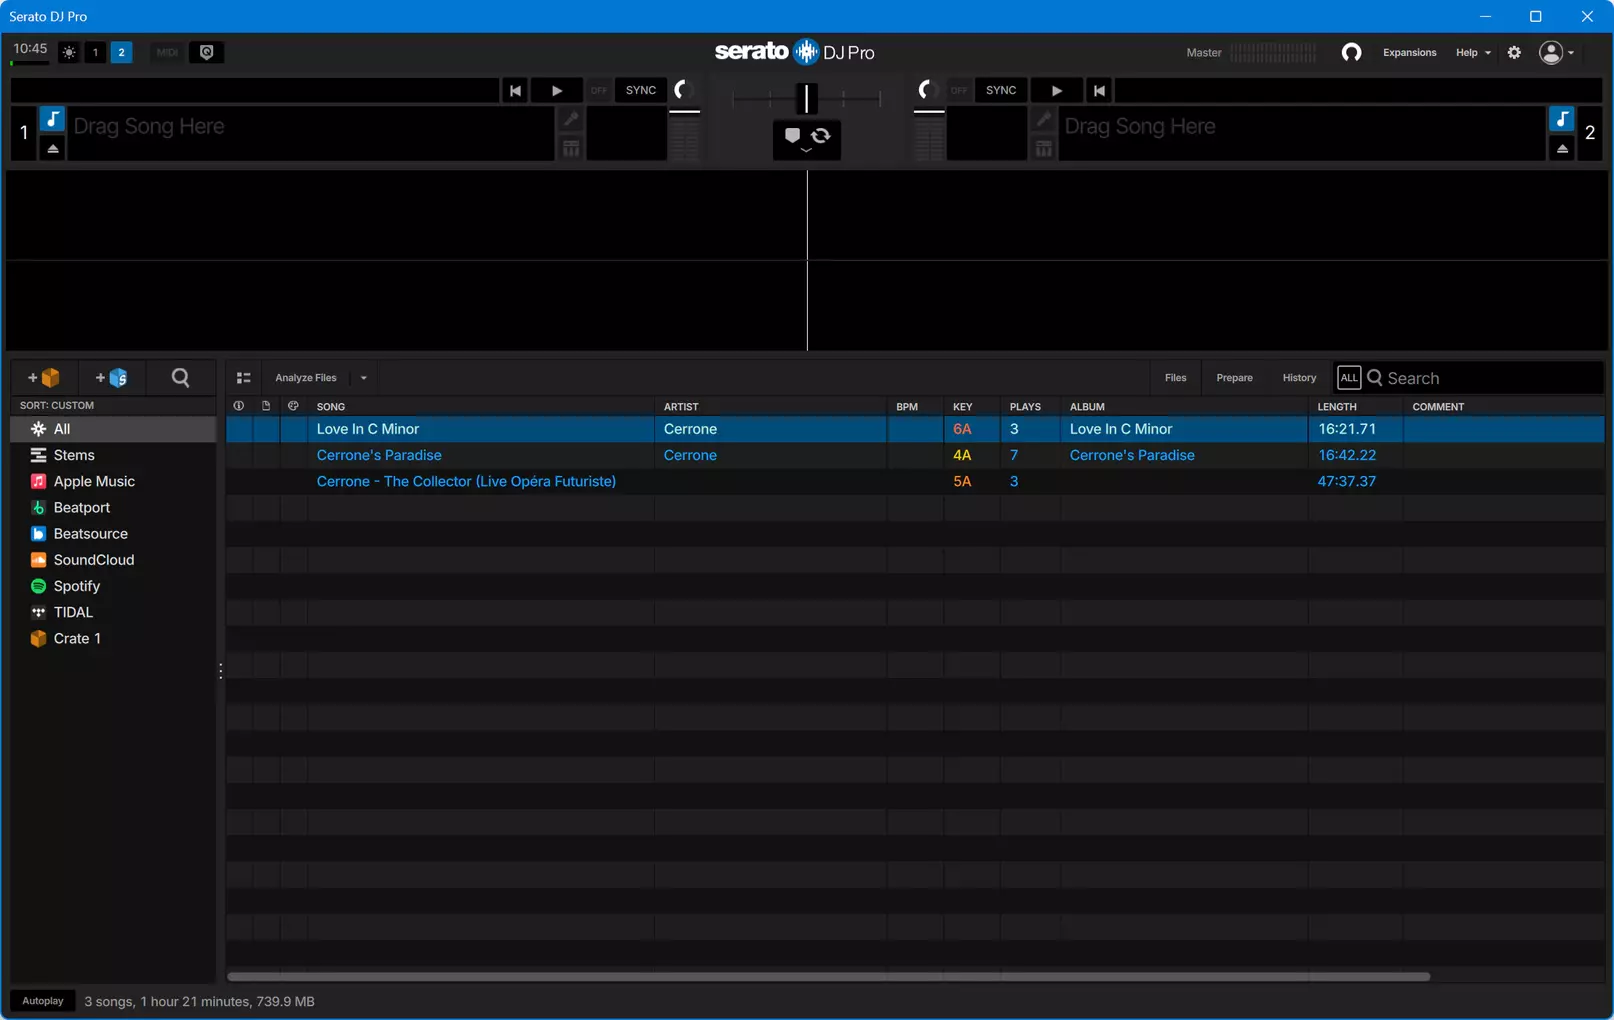
Task: Open the user account dropdown
Action: 1557,52
